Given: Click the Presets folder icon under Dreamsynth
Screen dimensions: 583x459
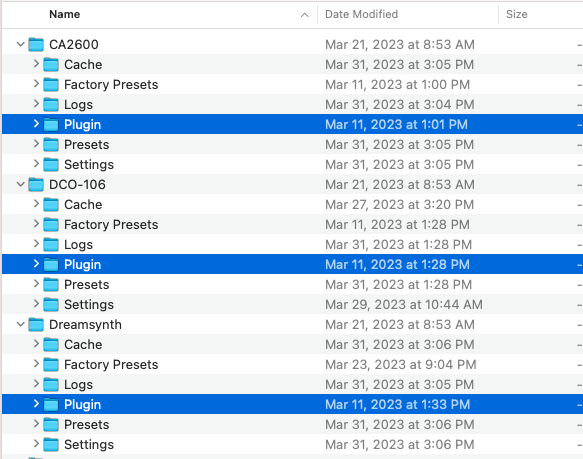Looking at the screenshot, I should pos(51,425).
